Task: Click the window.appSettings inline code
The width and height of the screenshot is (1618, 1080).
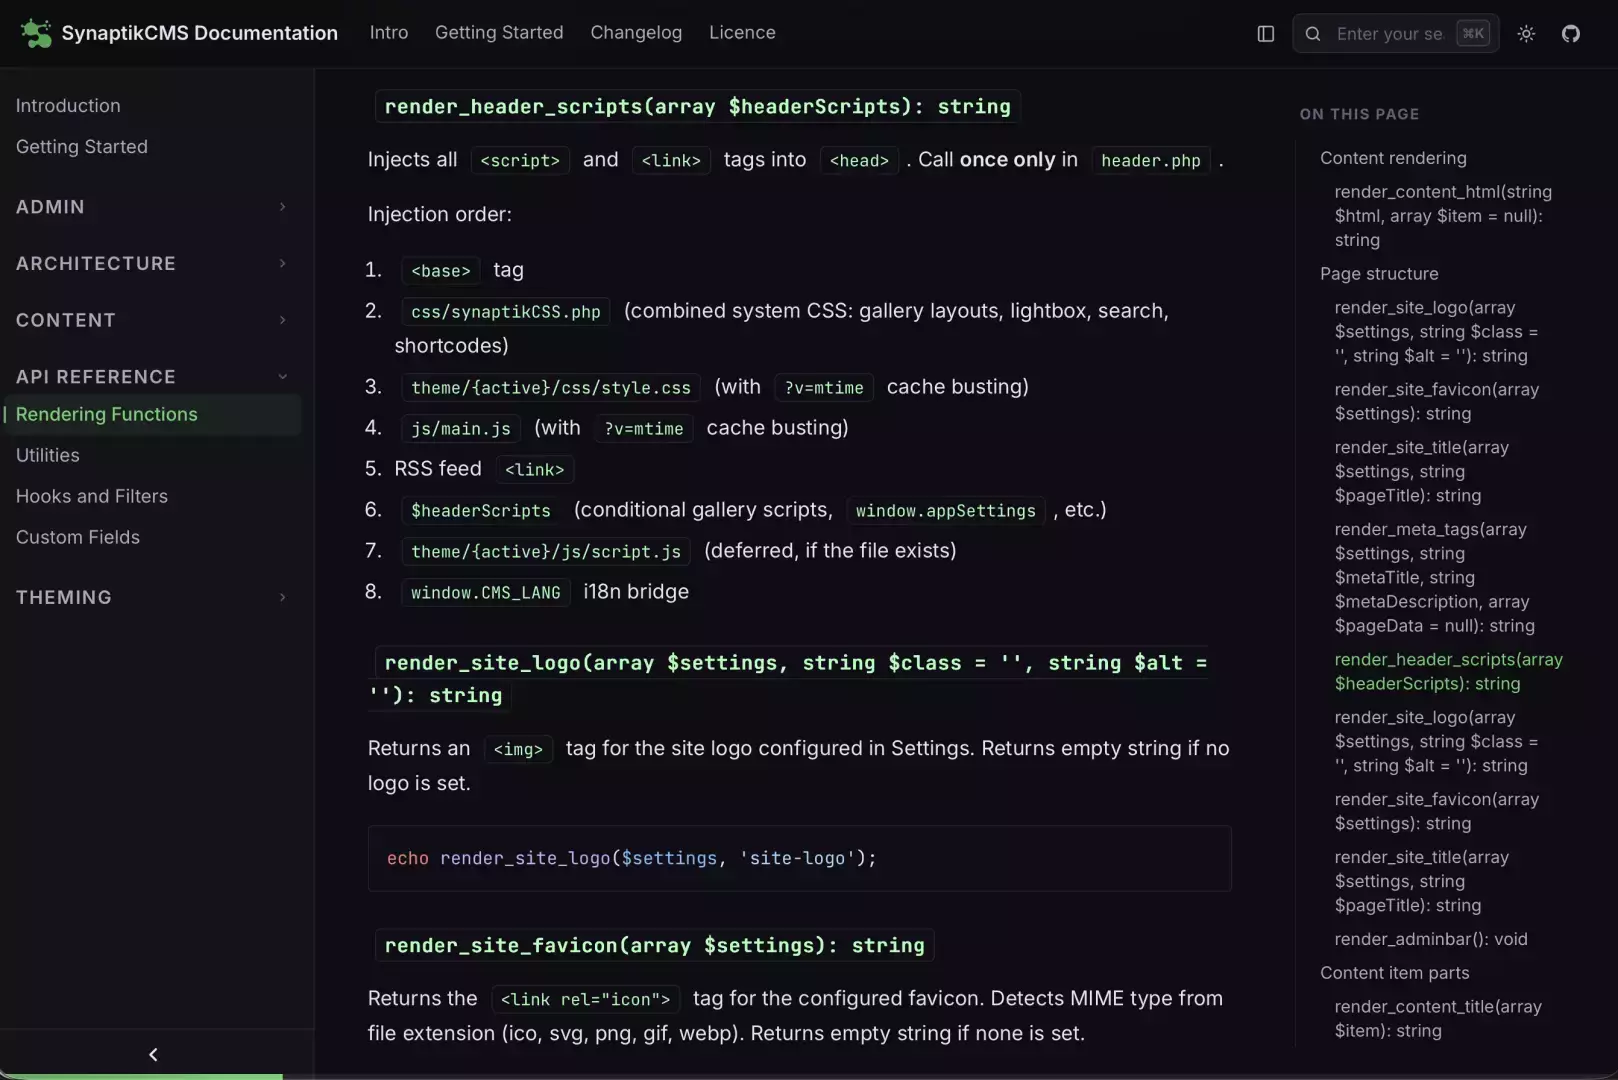Action: coord(946,511)
